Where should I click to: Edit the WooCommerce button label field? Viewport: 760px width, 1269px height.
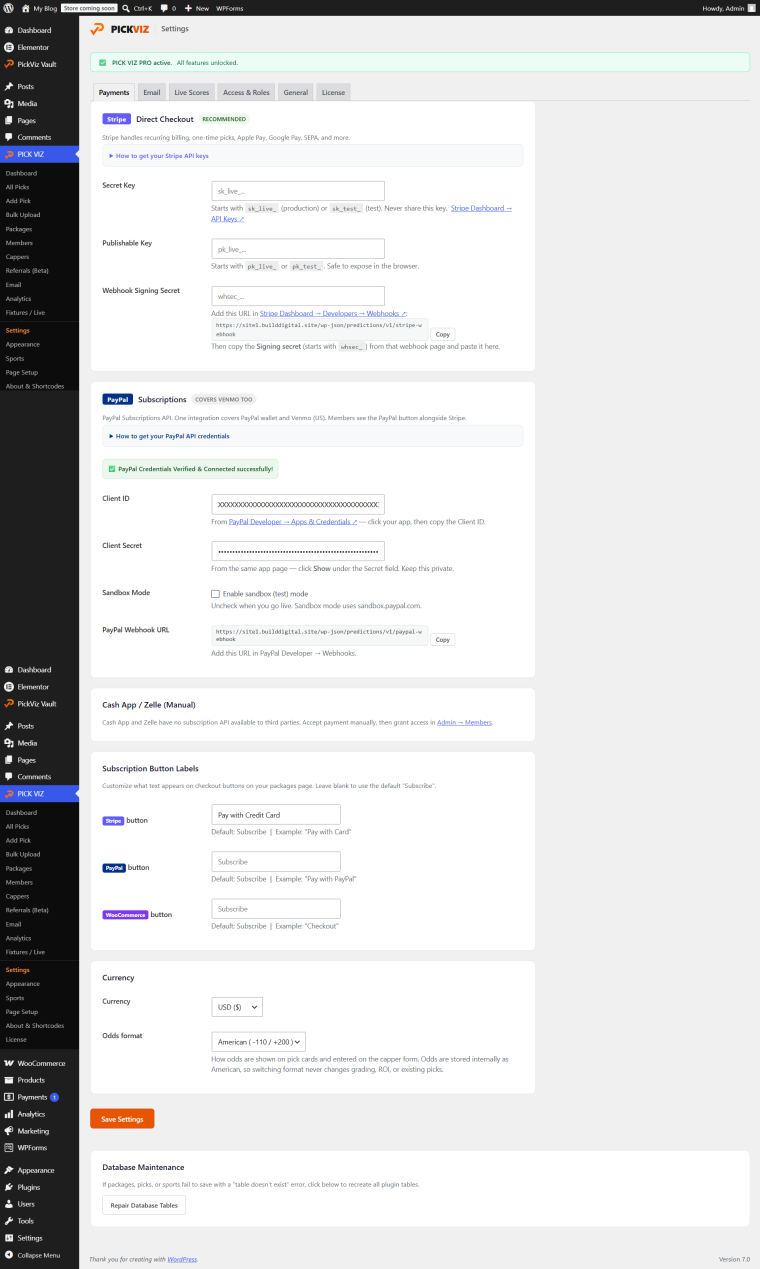276,909
